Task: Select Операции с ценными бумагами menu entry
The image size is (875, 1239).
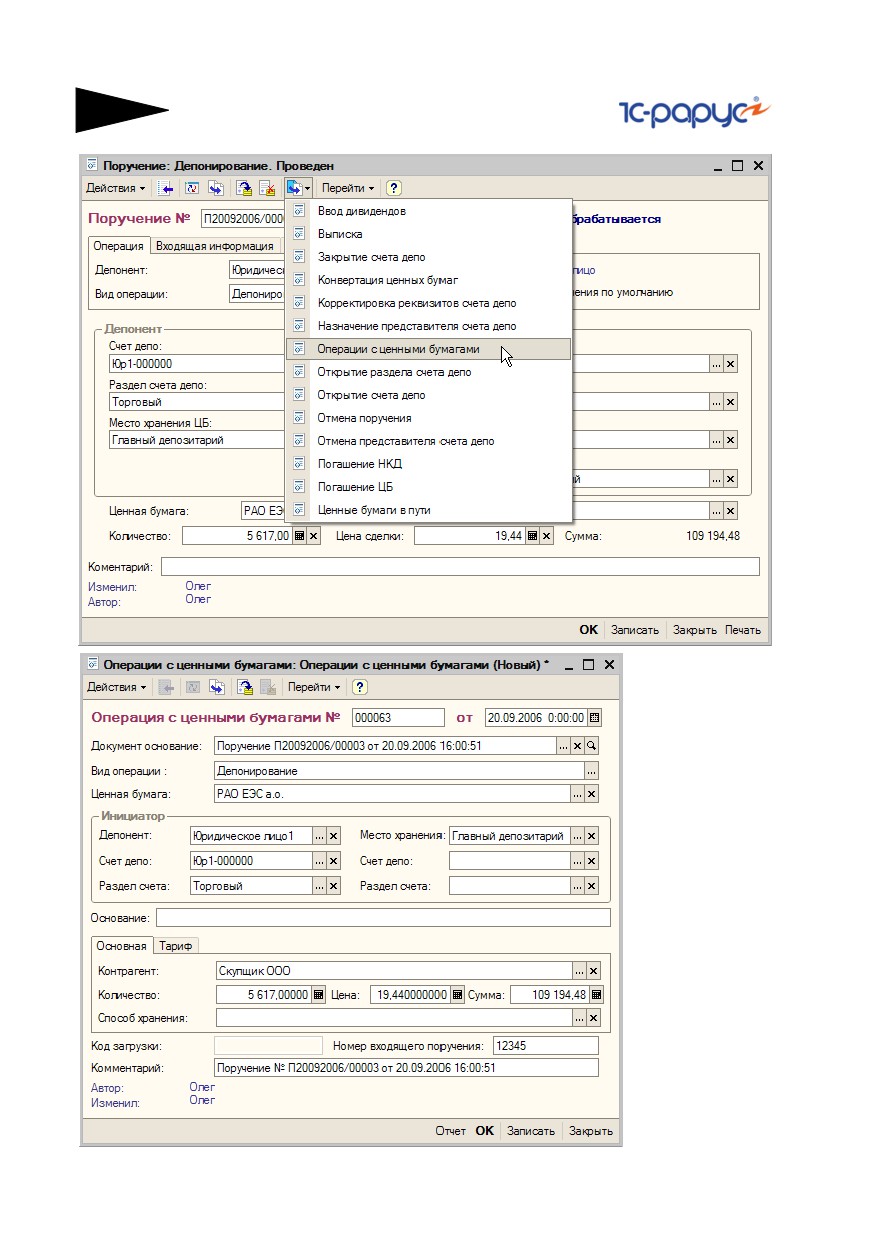Action: point(429,349)
